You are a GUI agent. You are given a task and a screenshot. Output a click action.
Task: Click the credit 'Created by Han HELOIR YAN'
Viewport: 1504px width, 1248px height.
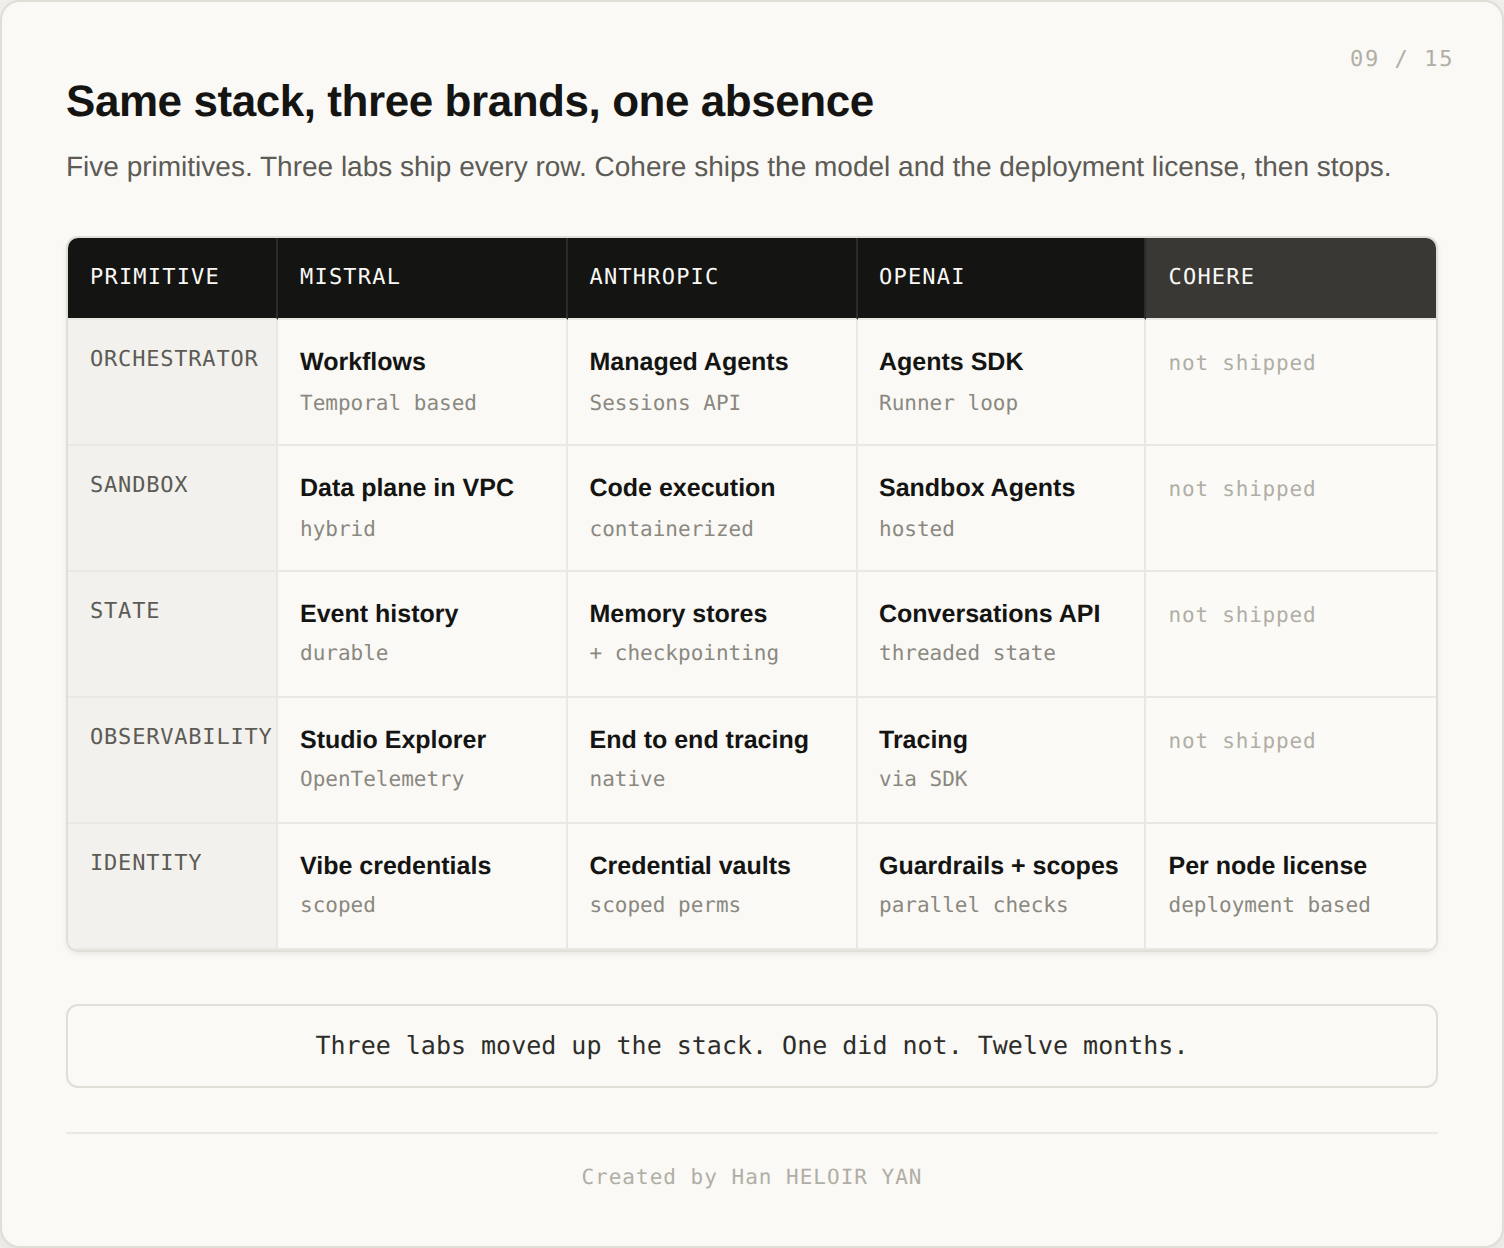point(752,1177)
